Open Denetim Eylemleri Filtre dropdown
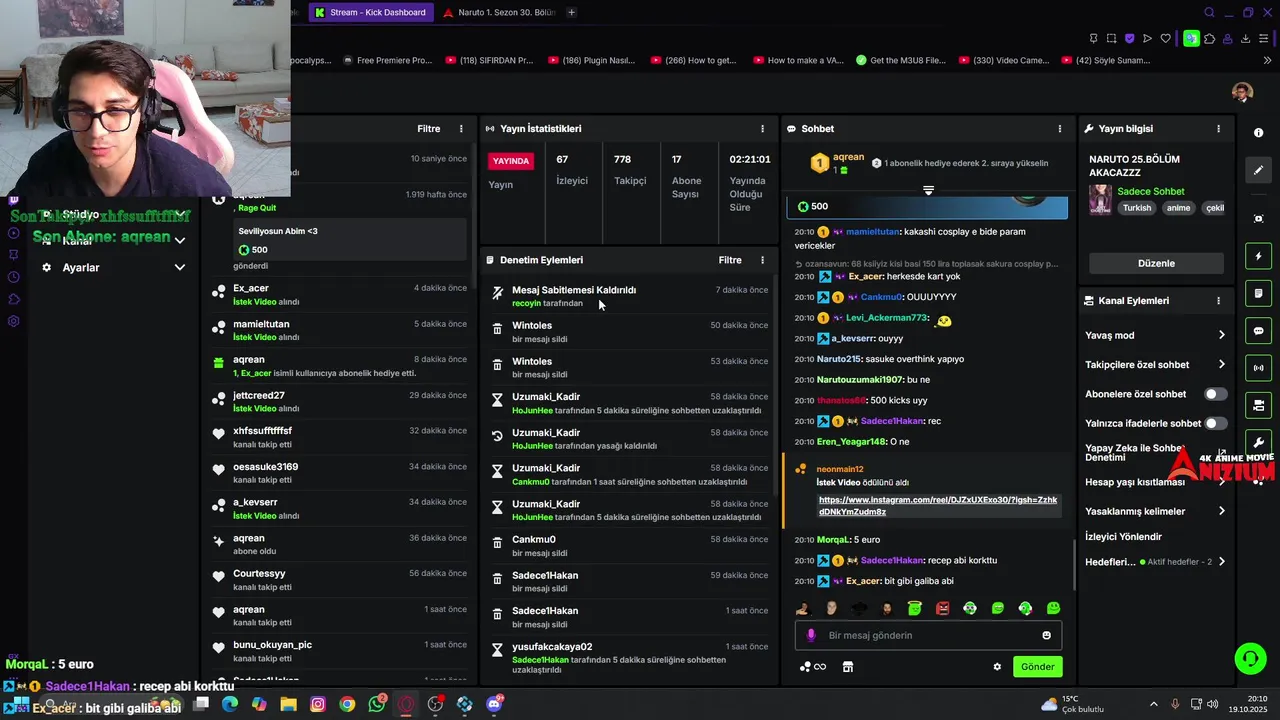Image resolution: width=1280 pixels, height=720 pixels. click(x=730, y=260)
